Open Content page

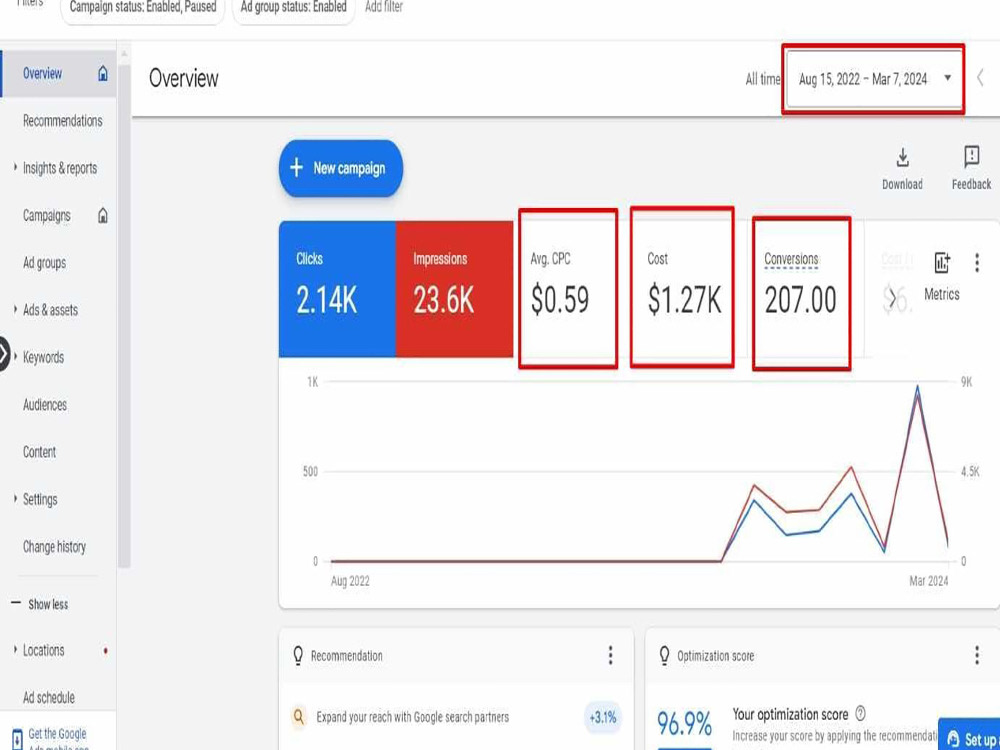click(40, 452)
